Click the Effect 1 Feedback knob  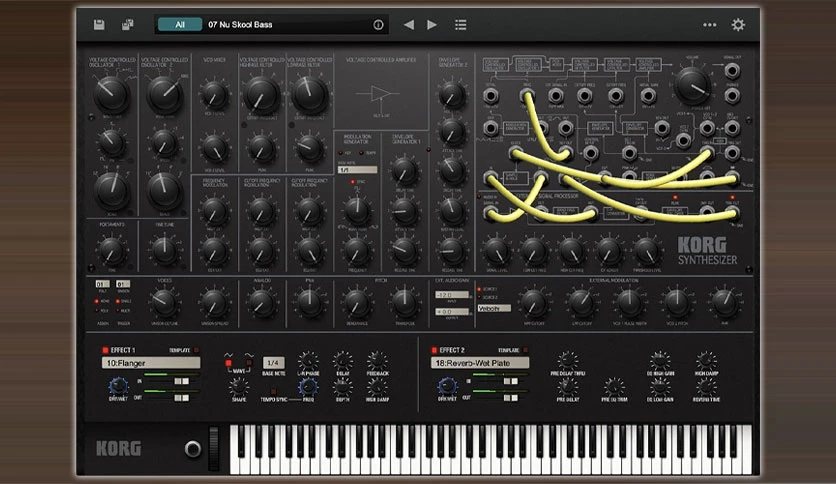[x=377, y=360]
